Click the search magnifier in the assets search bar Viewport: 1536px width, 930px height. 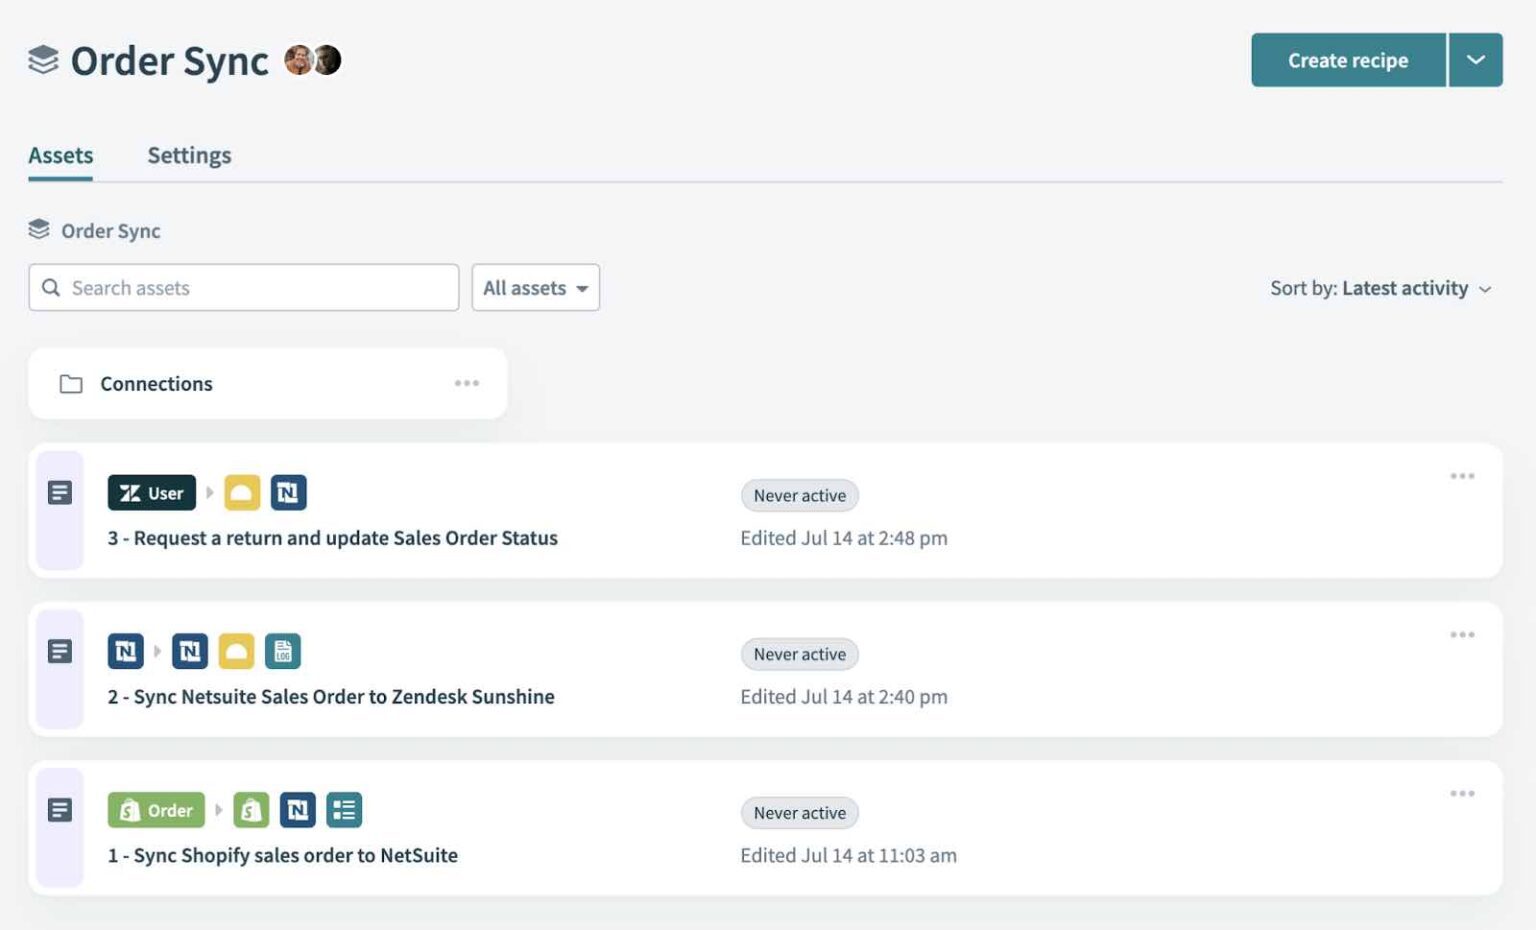pyautogui.click(x=52, y=287)
